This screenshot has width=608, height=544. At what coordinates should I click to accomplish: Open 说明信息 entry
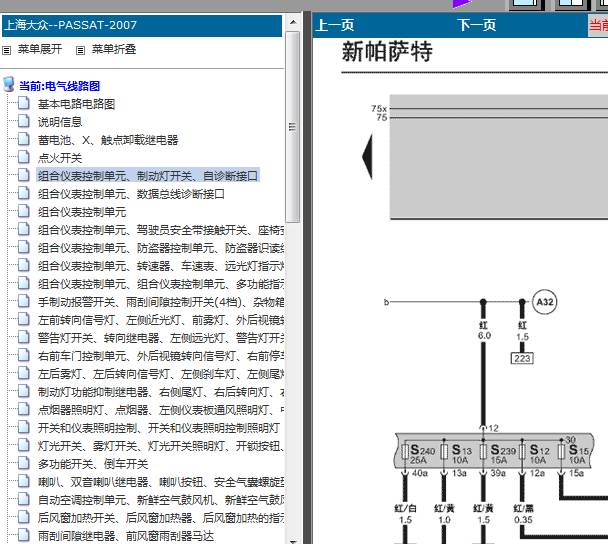coord(60,122)
